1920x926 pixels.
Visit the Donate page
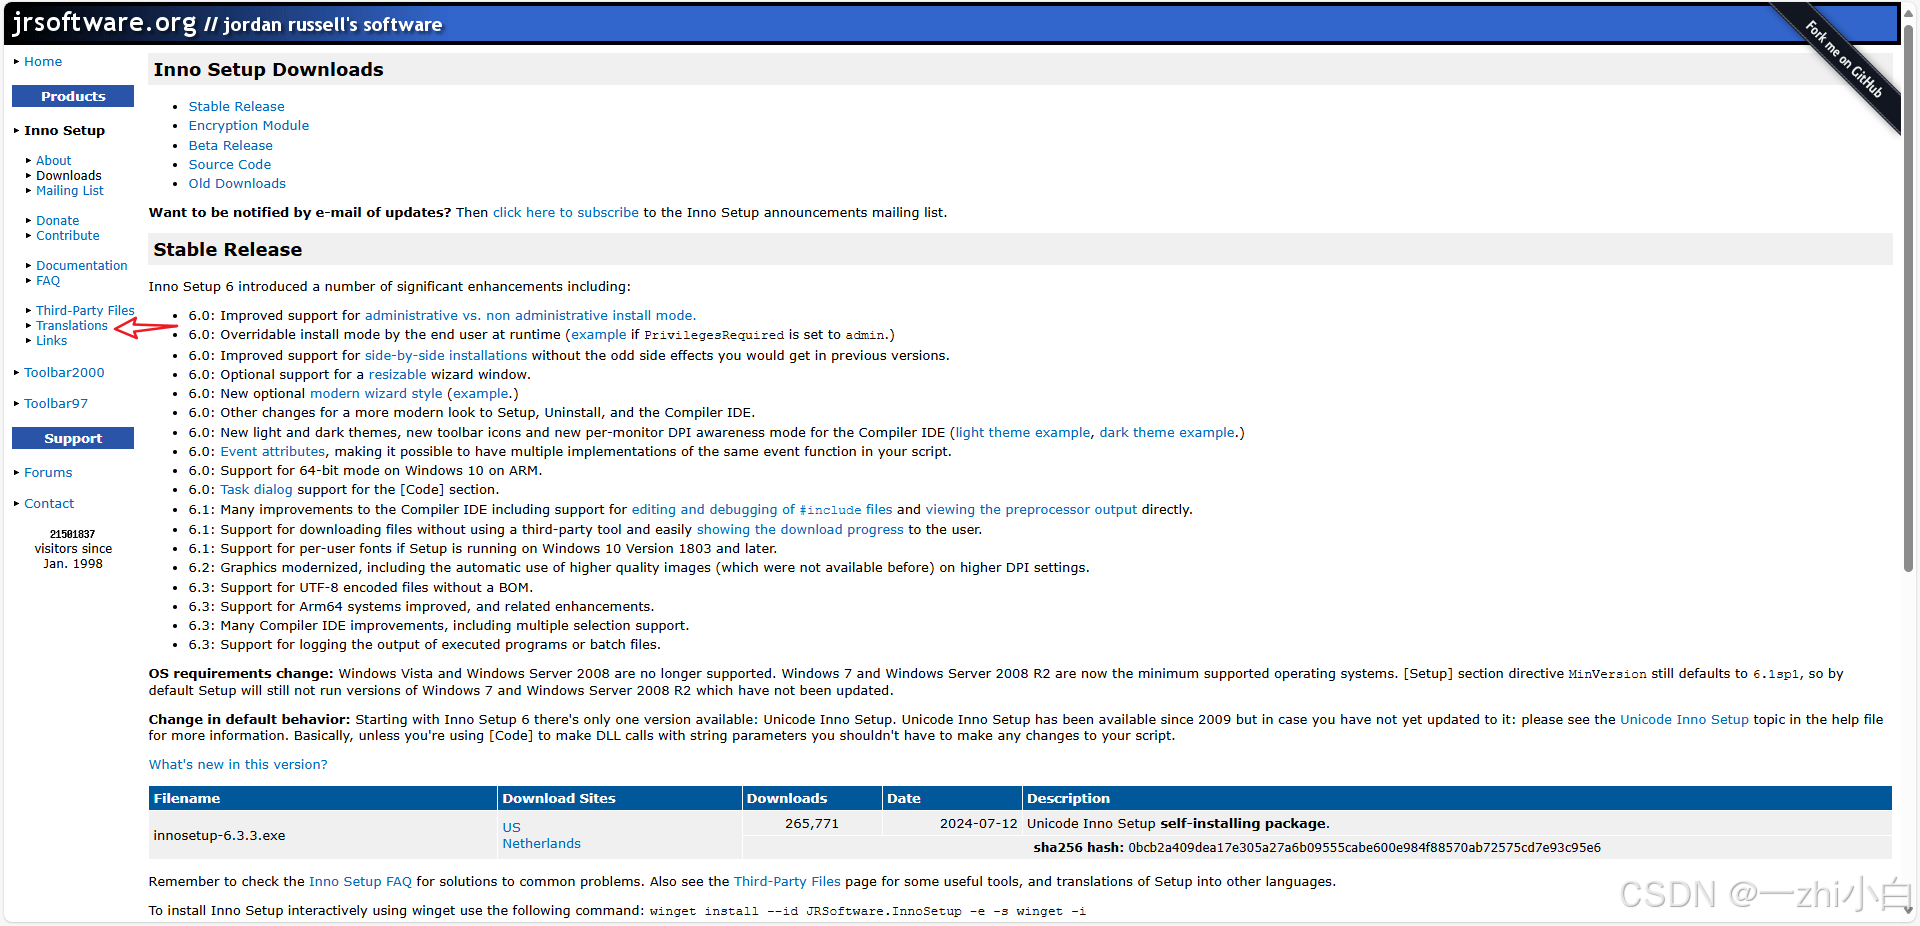click(x=58, y=220)
